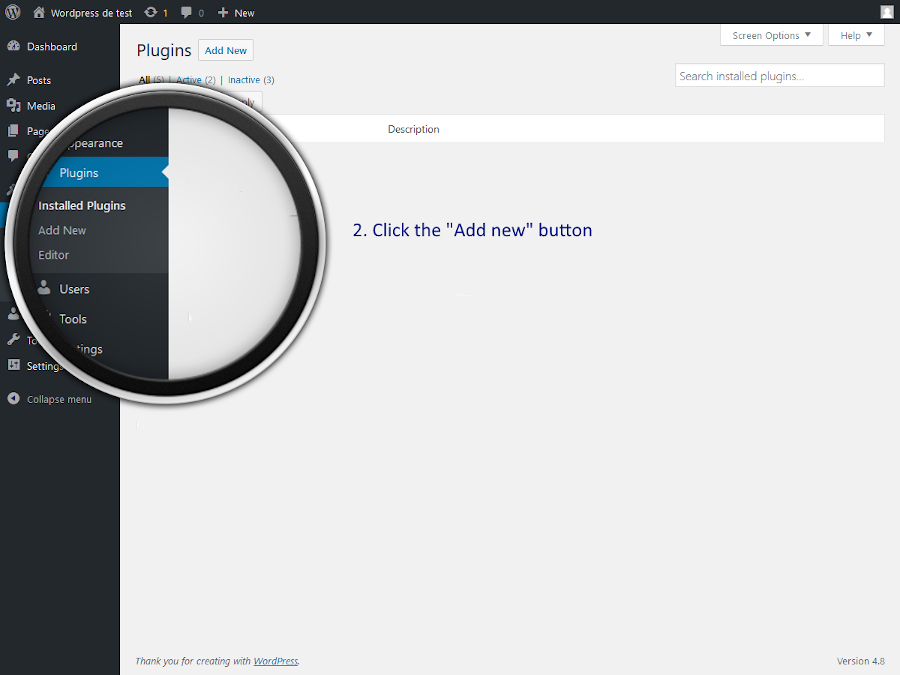Click the WordPress logo in admin bar
The image size is (900, 675).
tap(13, 13)
